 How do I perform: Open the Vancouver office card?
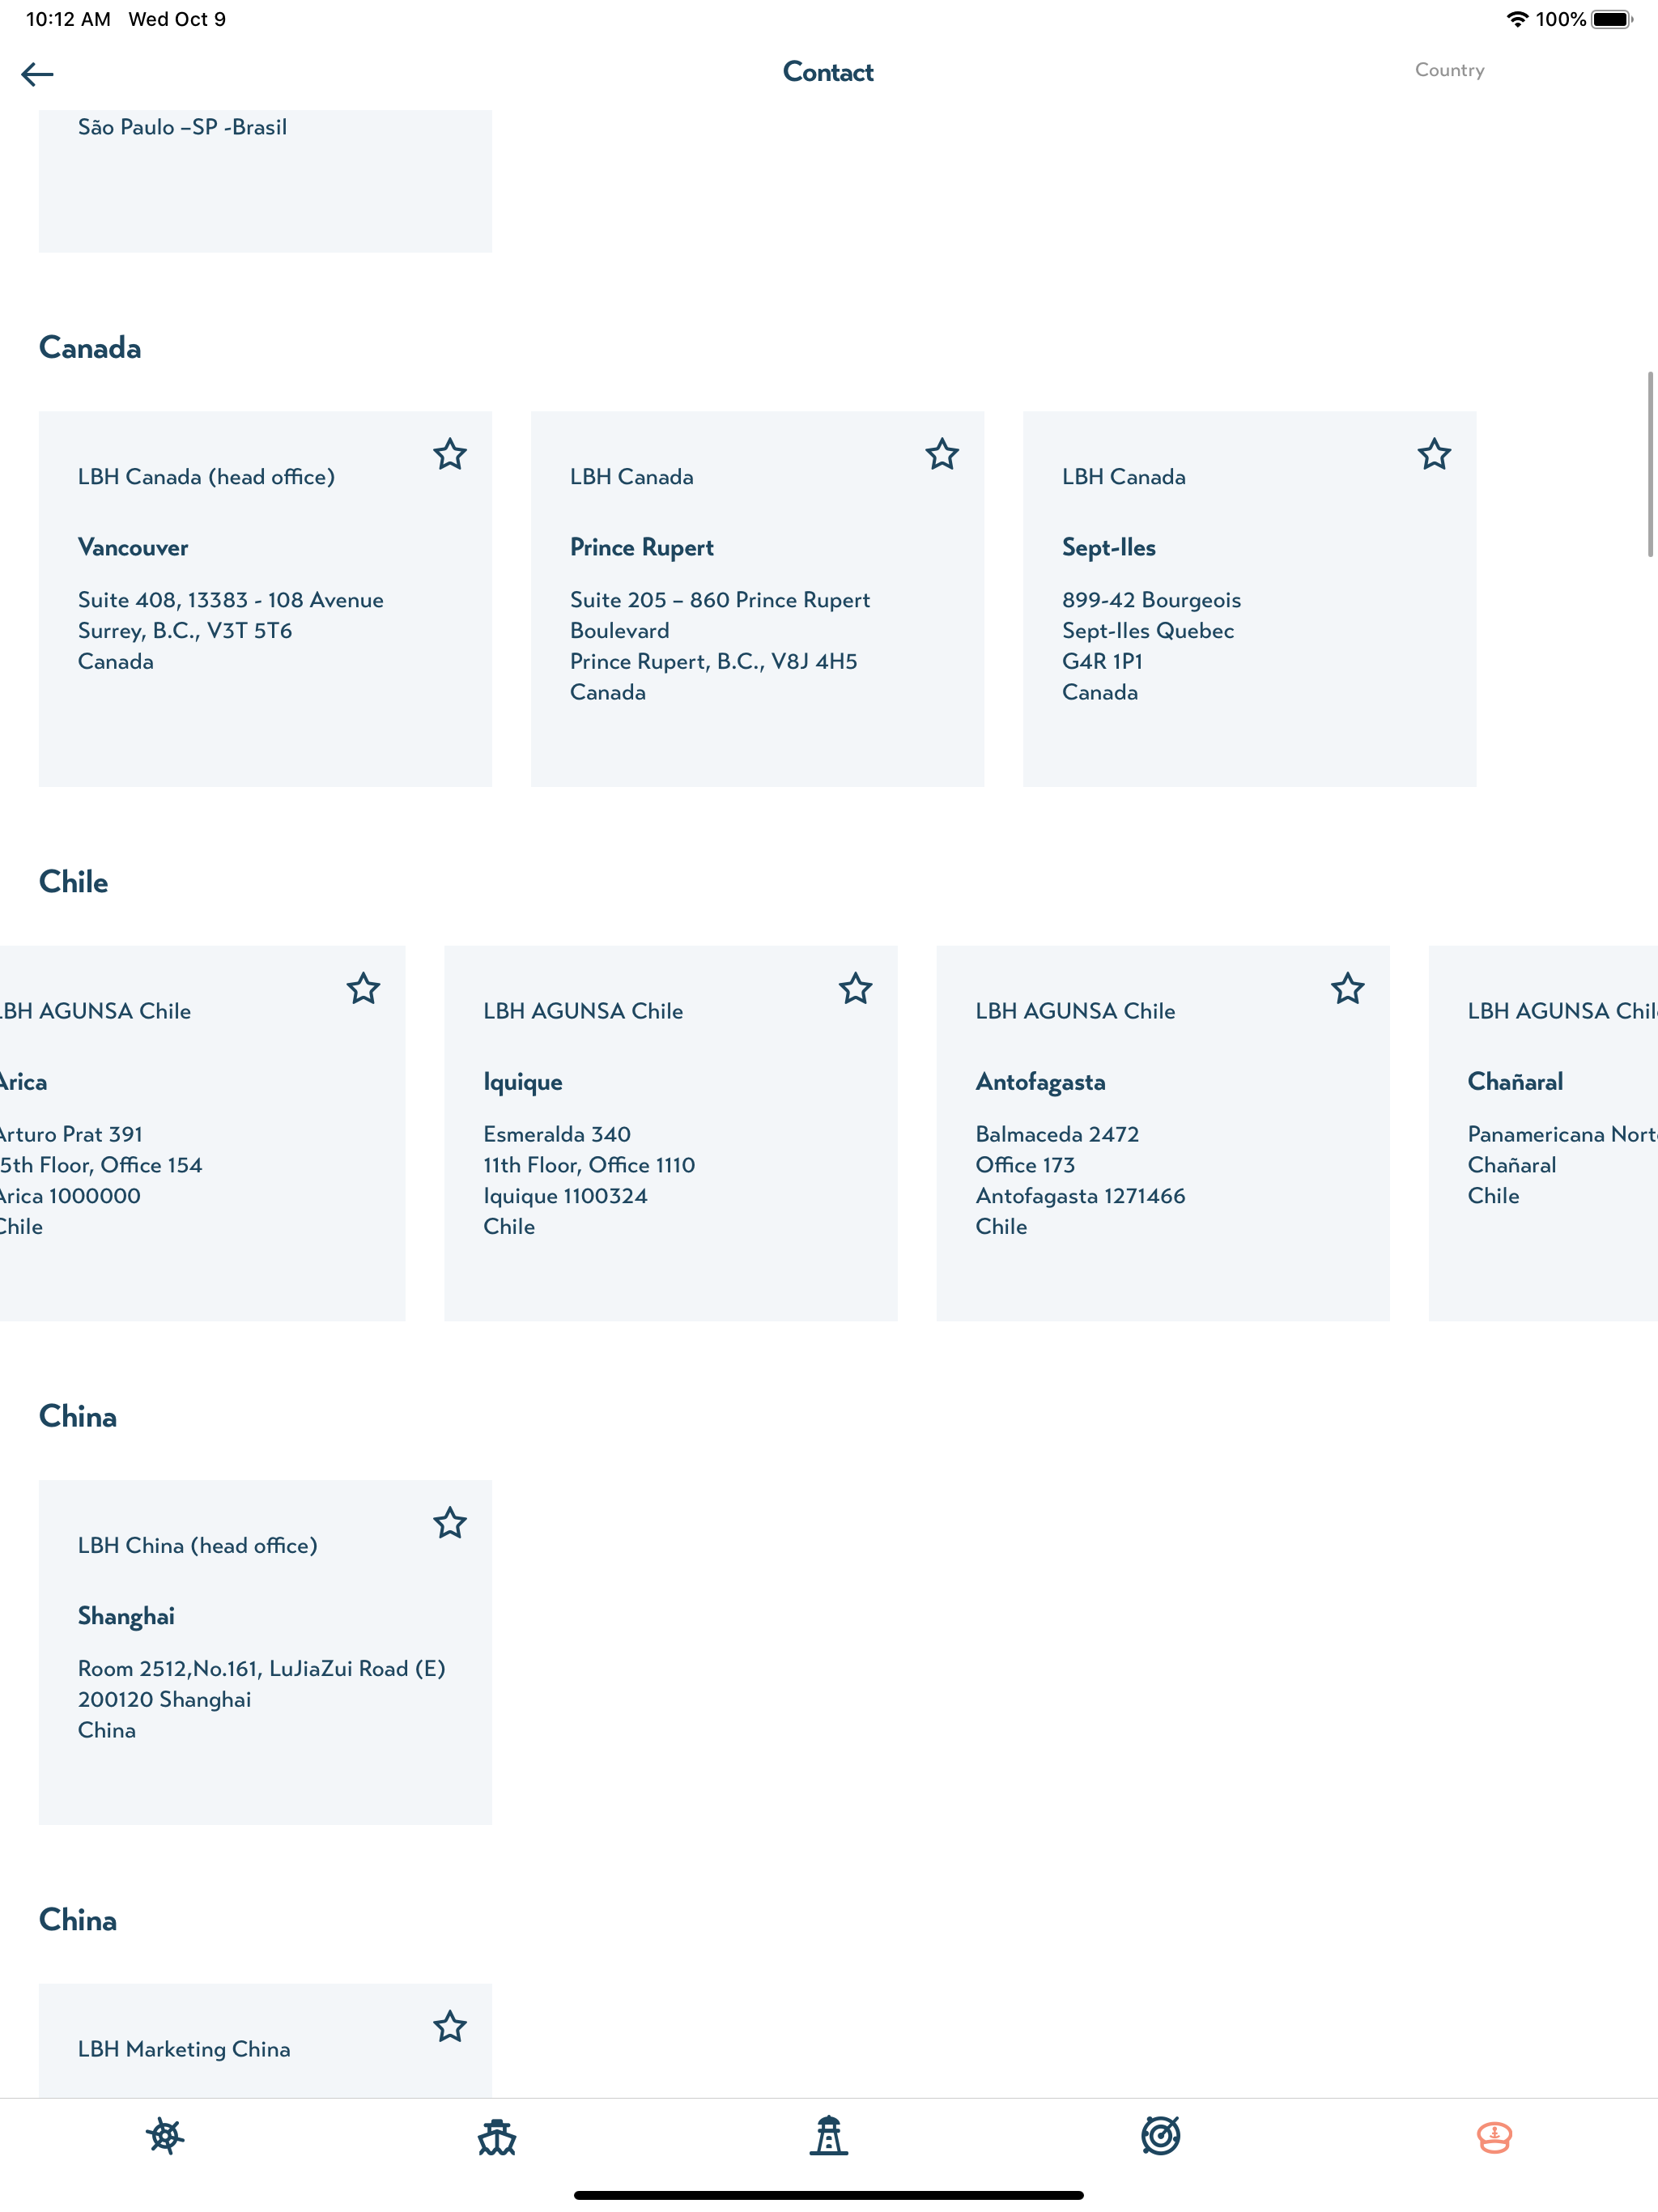point(265,599)
